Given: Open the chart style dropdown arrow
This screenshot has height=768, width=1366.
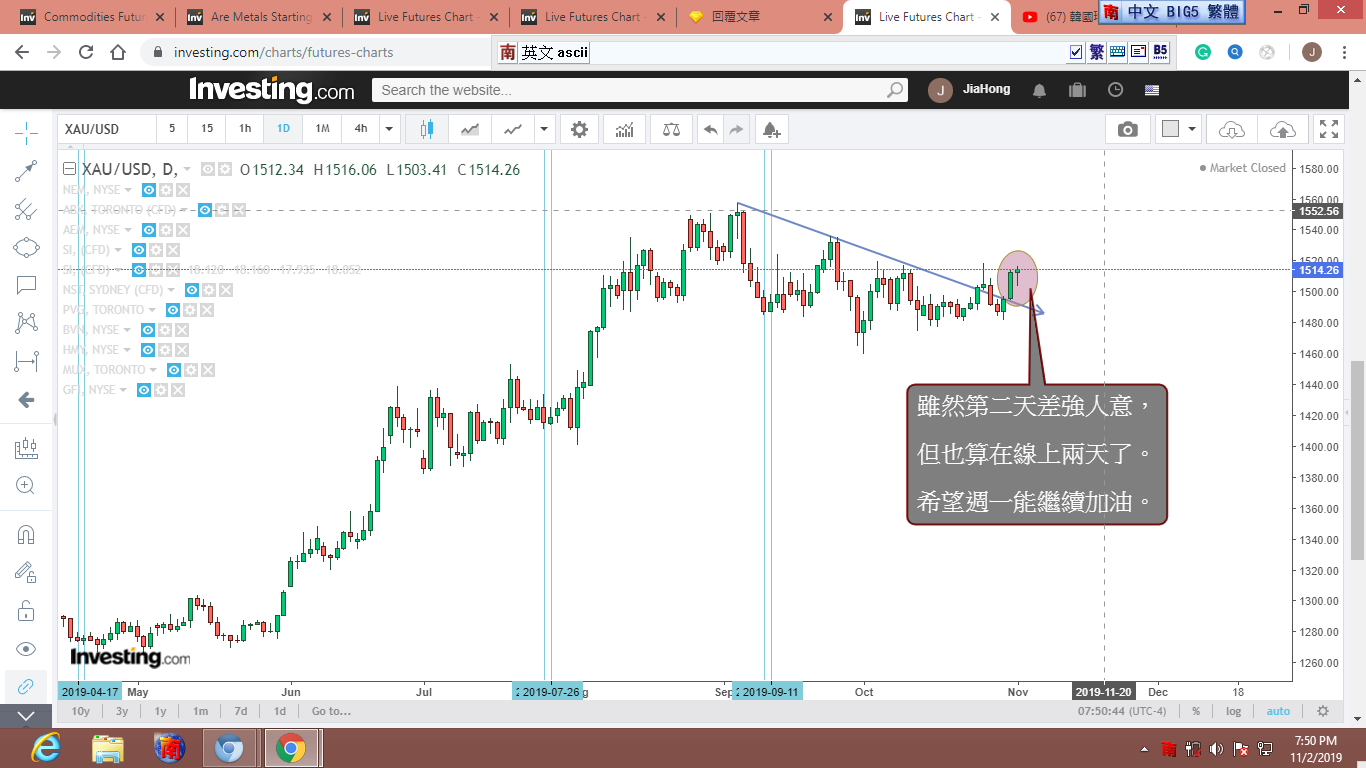Looking at the screenshot, I should (544, 129).
